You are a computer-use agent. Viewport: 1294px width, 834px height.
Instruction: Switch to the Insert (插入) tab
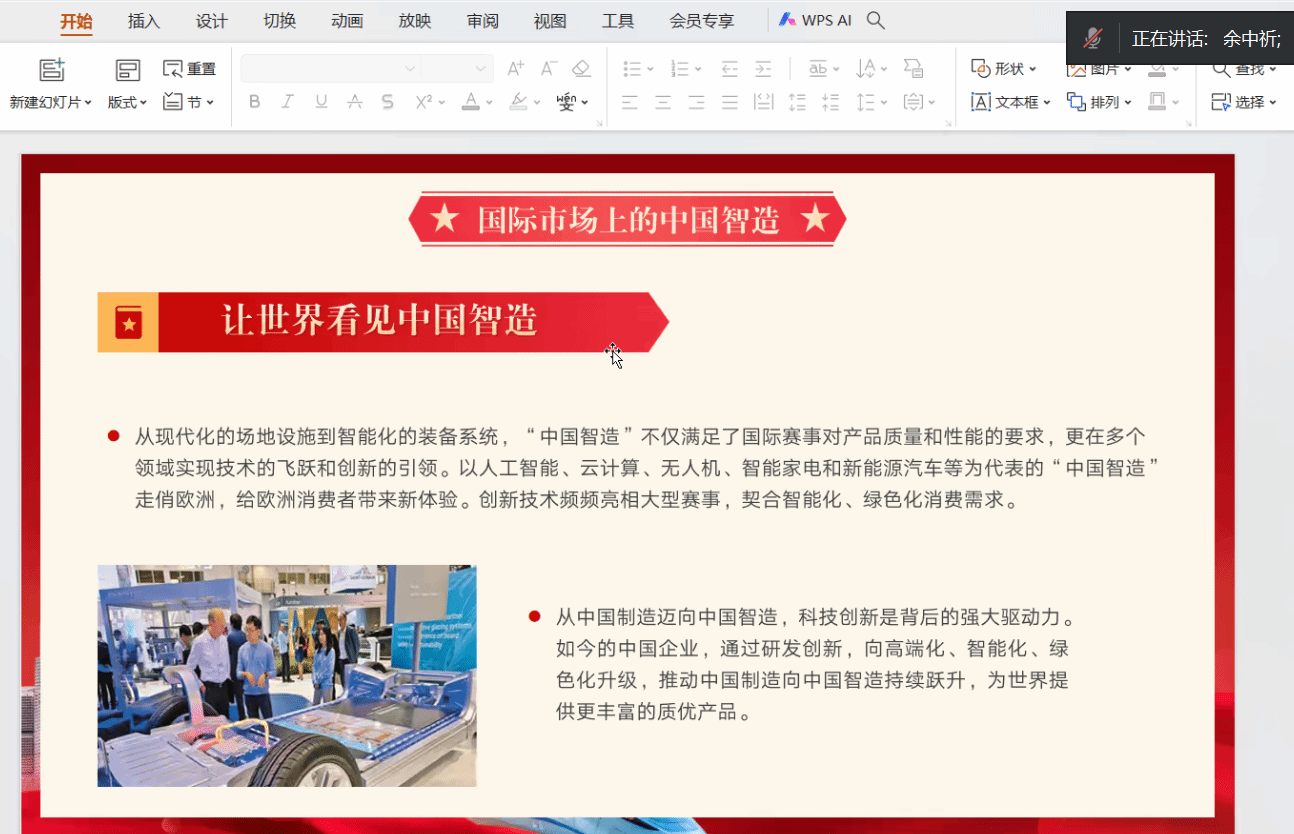(144, 21)
